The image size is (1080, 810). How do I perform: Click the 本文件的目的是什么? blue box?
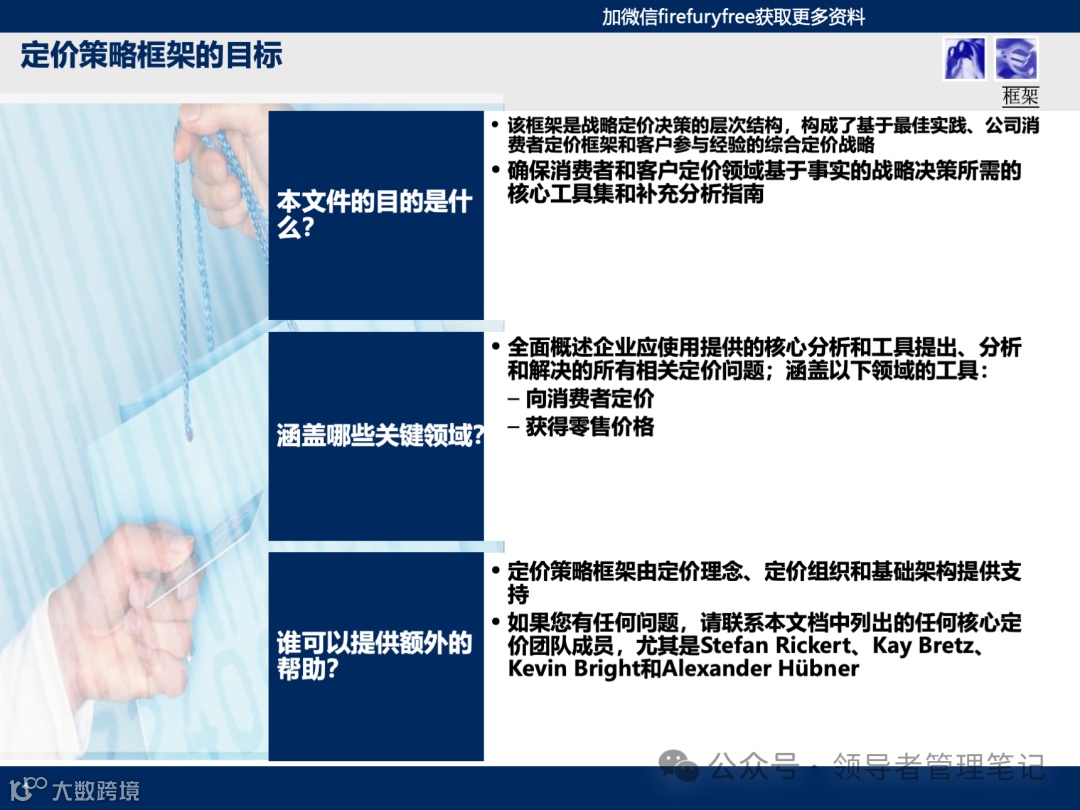tap(376, 215)
